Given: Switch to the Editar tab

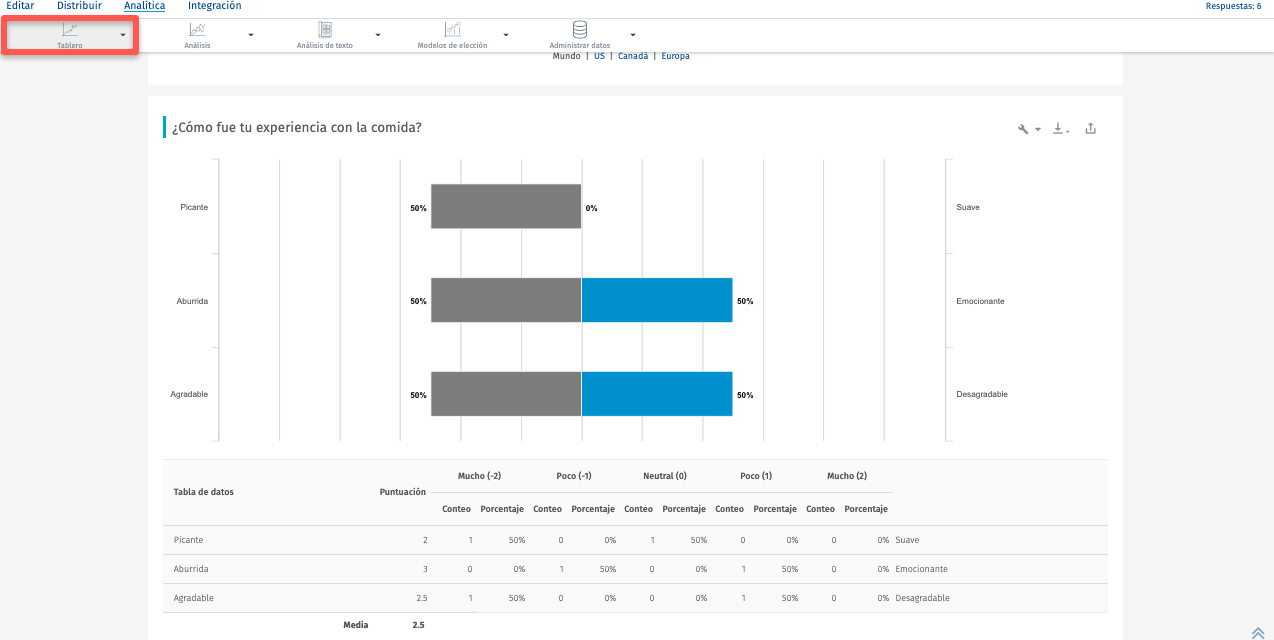Looking at the screenshot, I should tap(20, 6).
